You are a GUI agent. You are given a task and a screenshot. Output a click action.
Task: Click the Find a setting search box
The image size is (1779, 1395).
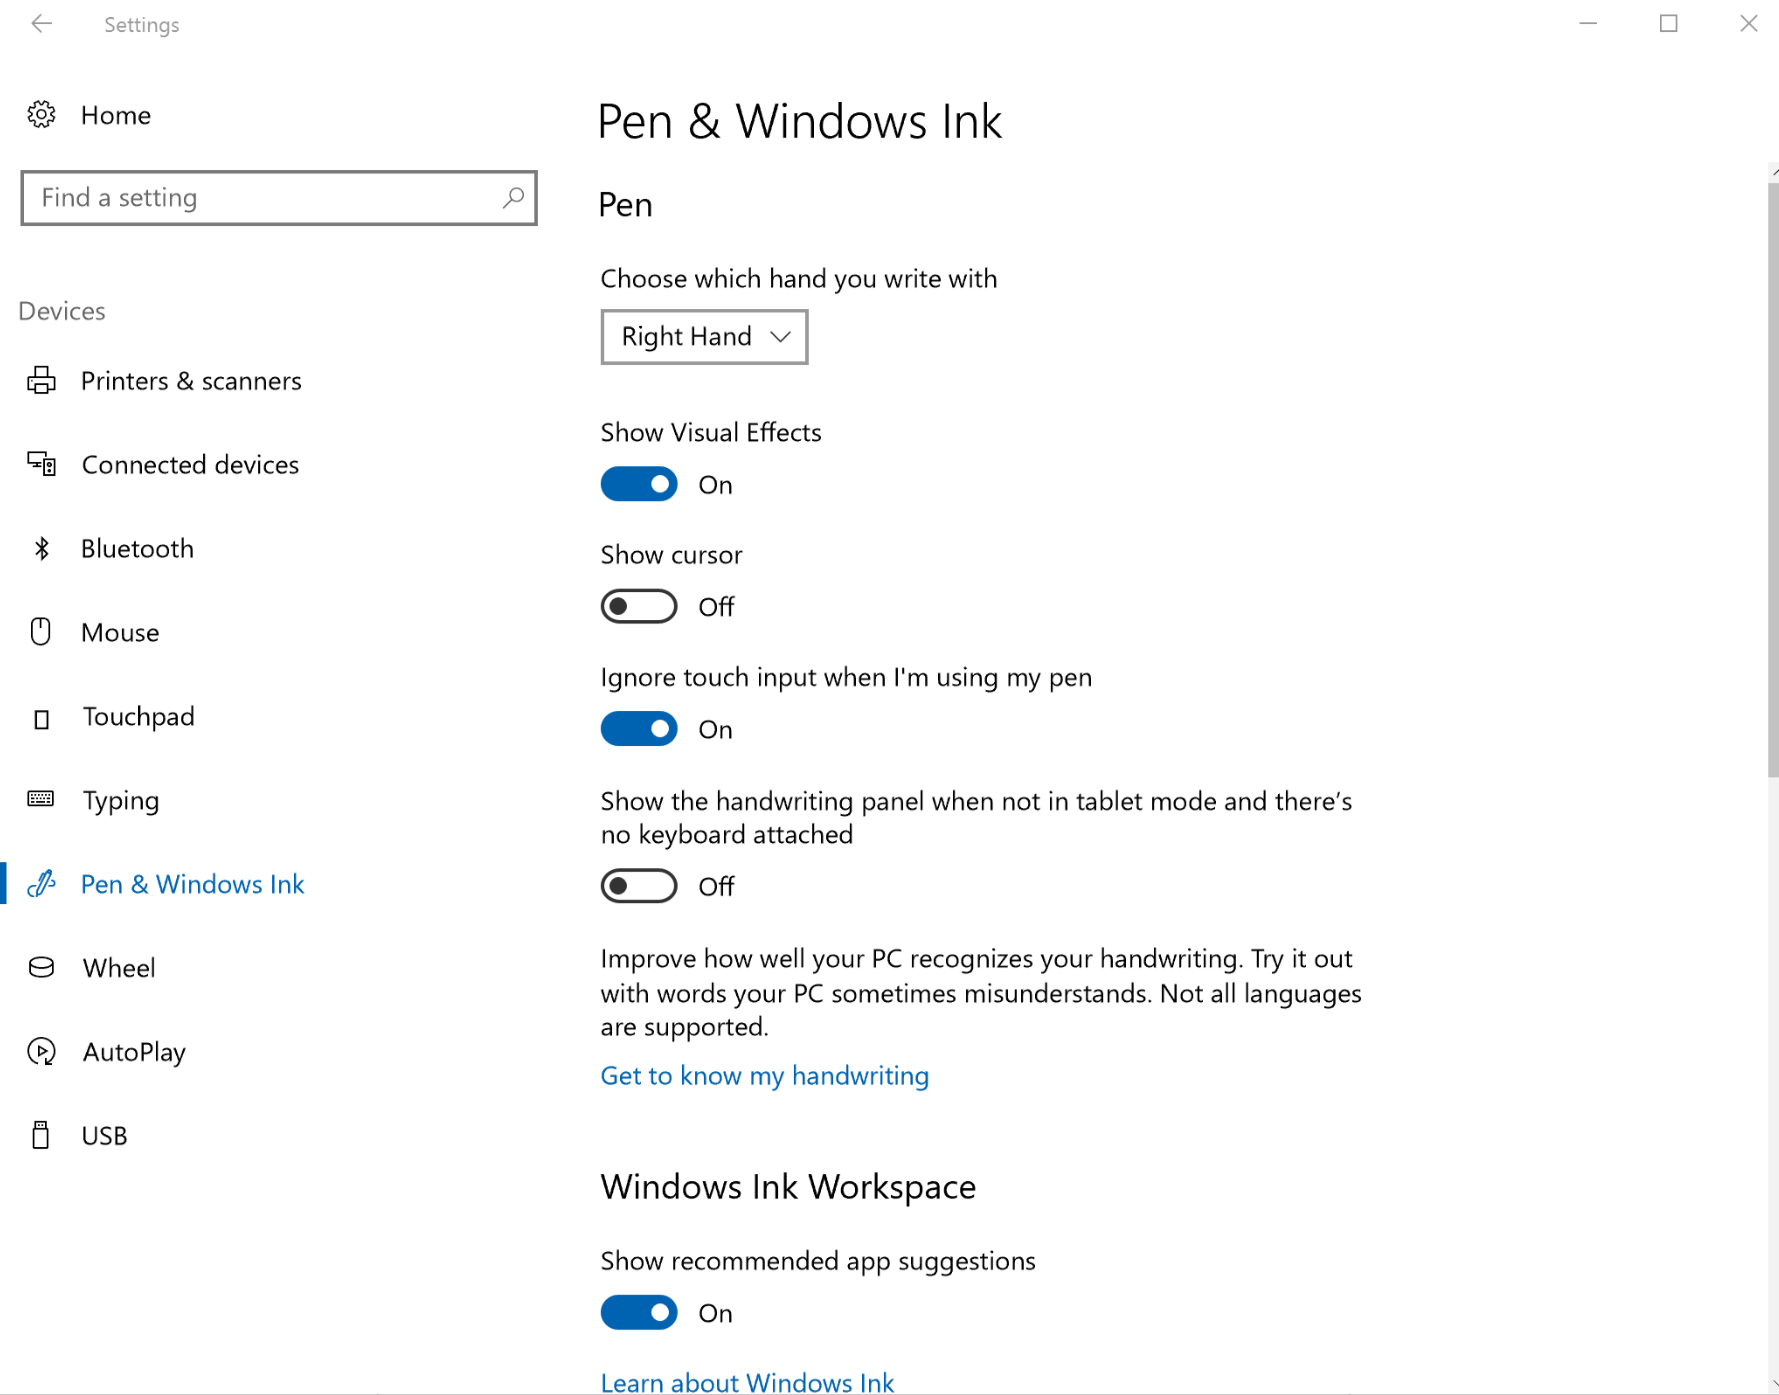(279, 198)
